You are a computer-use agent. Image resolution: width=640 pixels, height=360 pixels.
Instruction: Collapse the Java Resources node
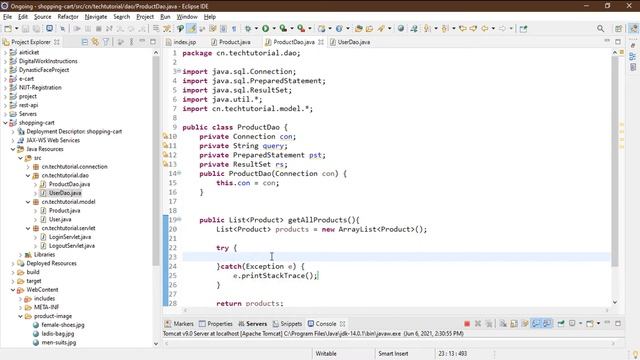13,149
